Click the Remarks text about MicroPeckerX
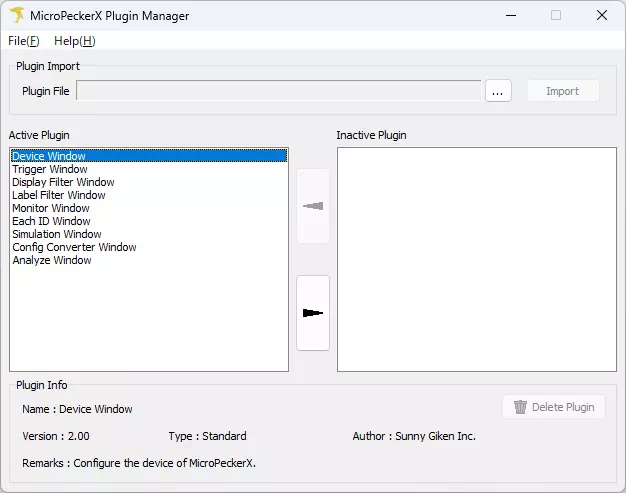626x493 pixels. coord(139,463)
